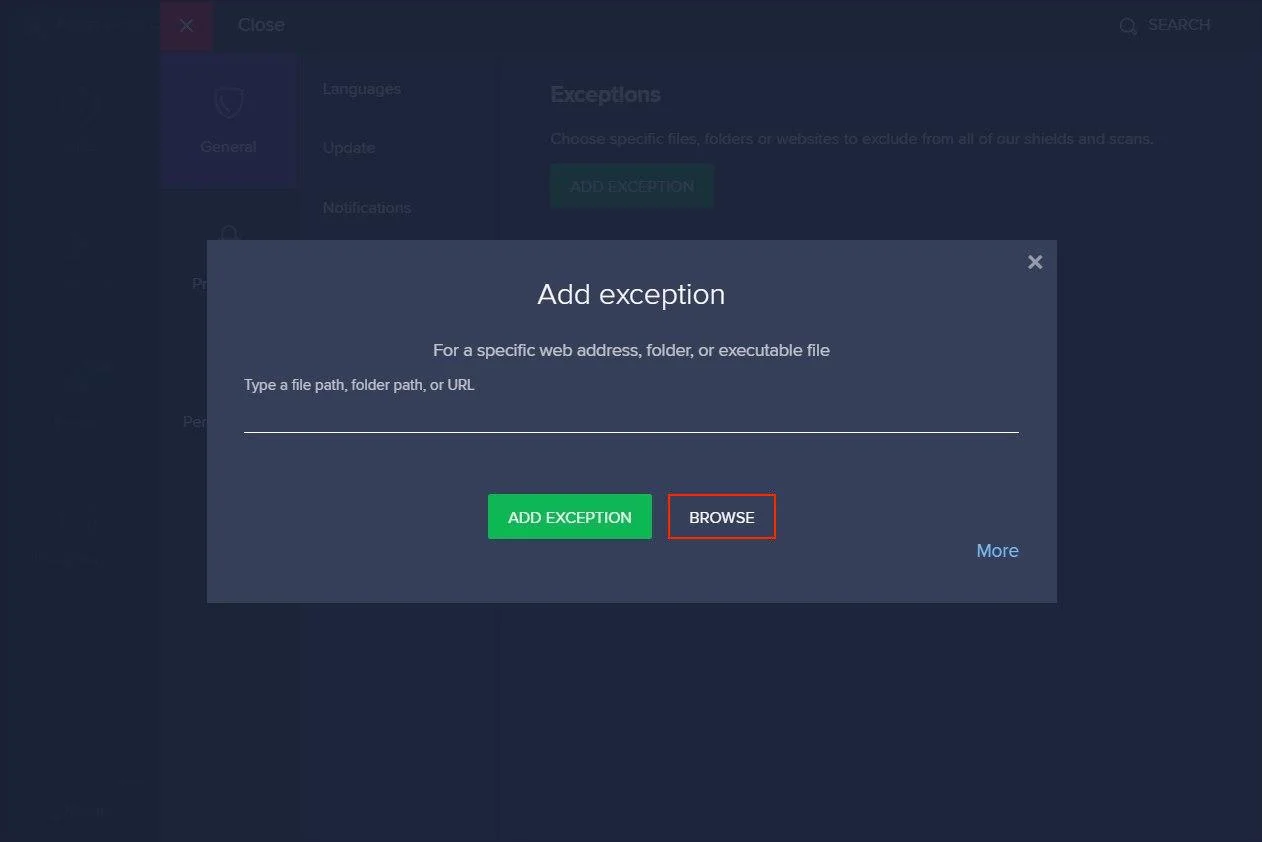Click the Exceptions section heading

click(x=605, y=95)
